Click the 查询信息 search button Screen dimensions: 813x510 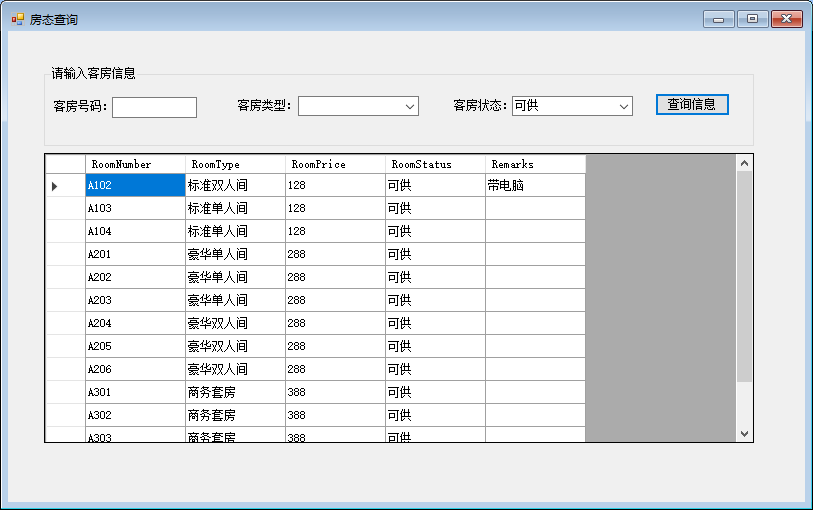(692, 105)
